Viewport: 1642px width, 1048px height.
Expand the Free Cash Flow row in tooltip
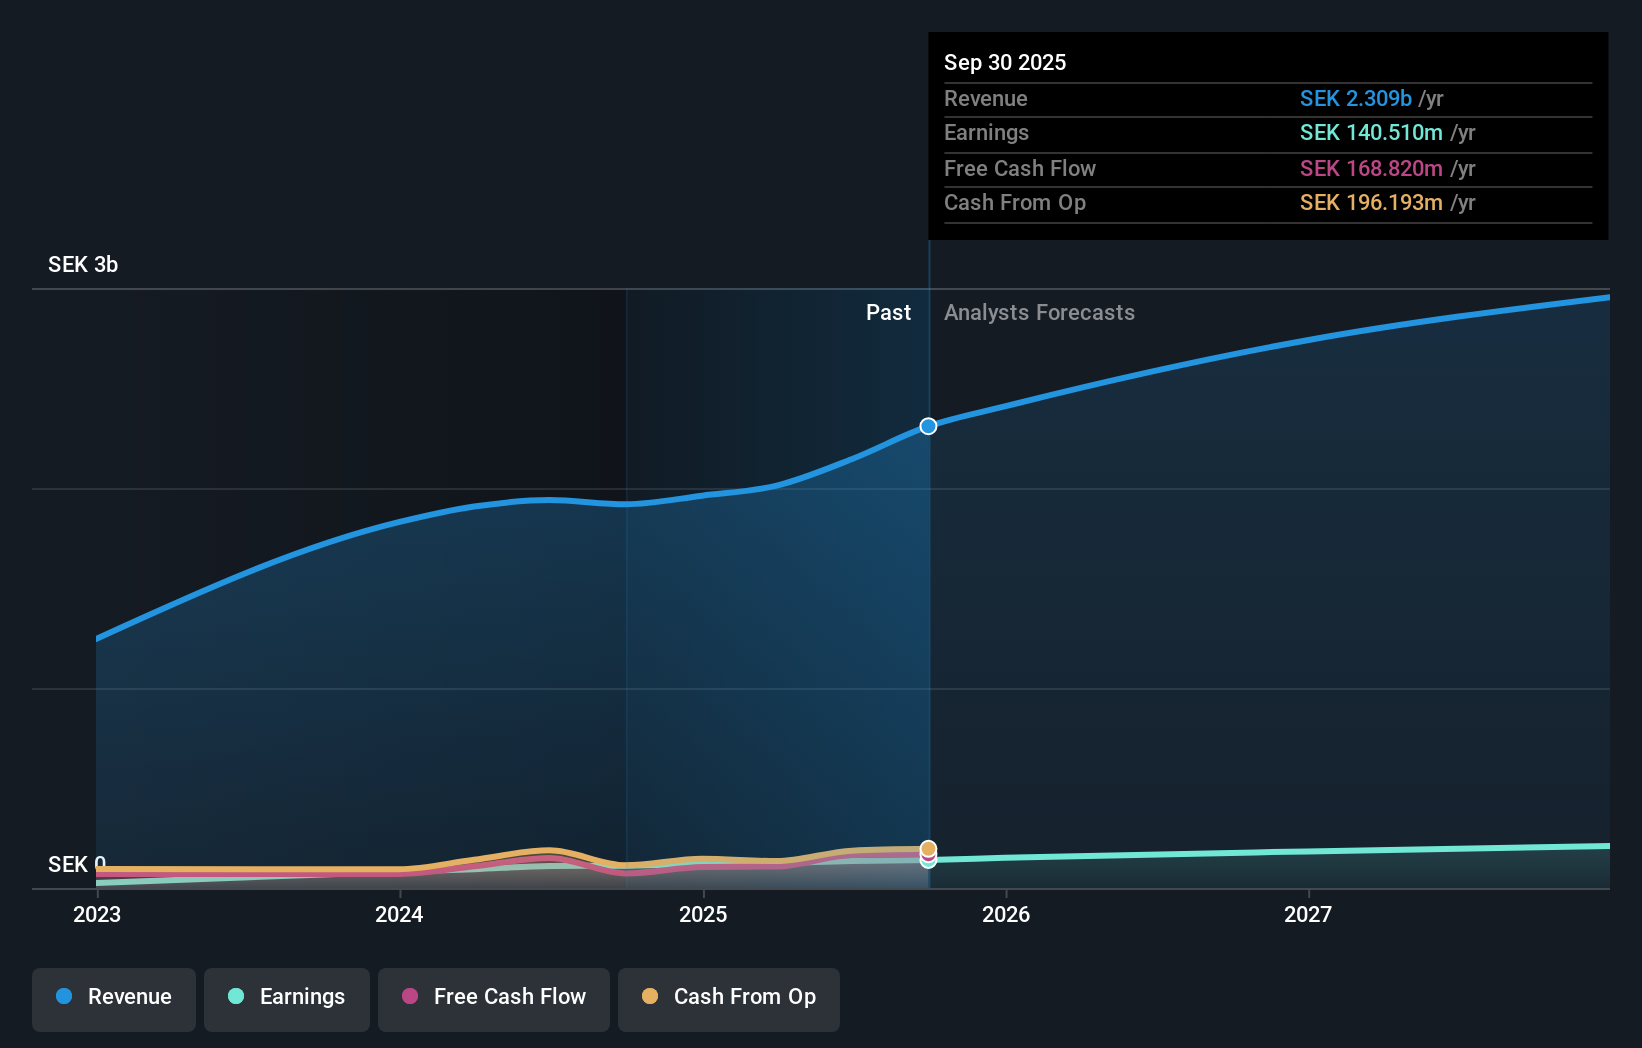point(1020,169)
